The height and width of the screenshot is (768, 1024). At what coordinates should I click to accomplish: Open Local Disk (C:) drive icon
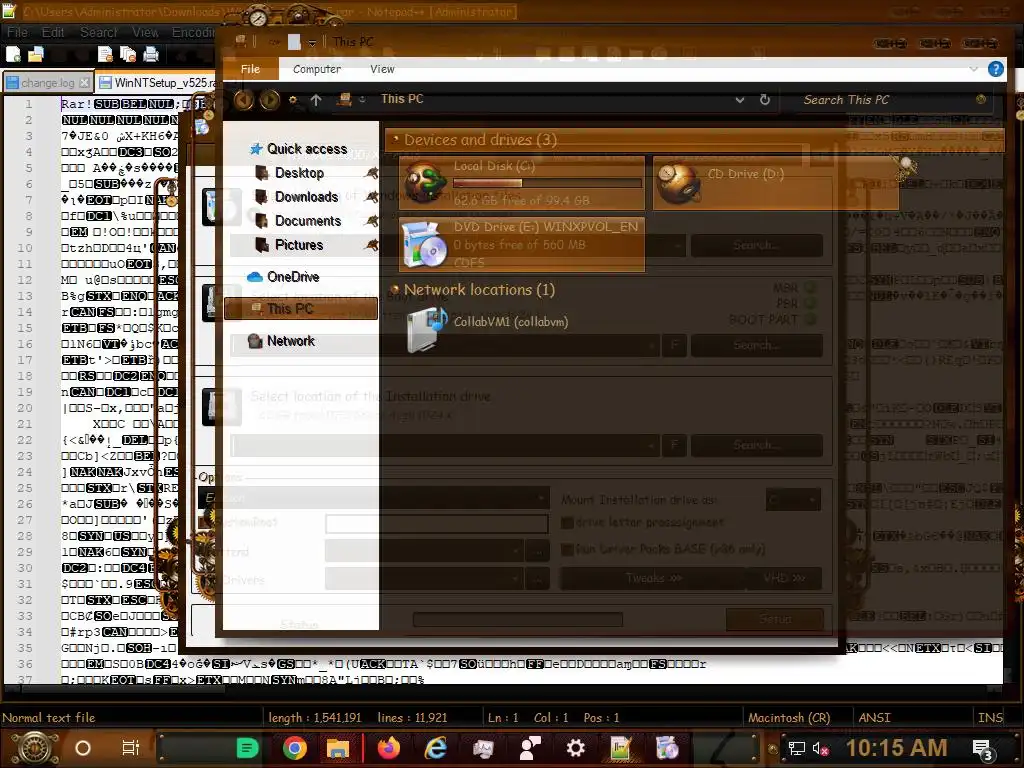pos(425,182)
